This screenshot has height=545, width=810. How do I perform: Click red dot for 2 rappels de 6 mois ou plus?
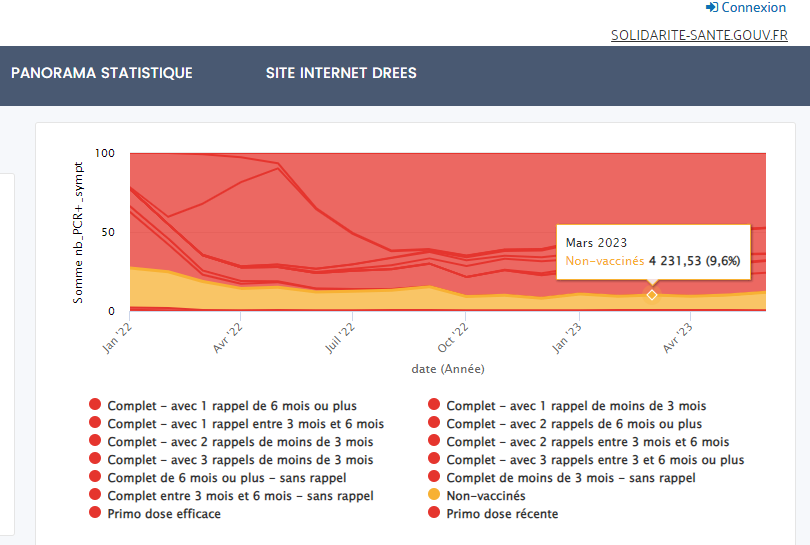coord(434,423)
